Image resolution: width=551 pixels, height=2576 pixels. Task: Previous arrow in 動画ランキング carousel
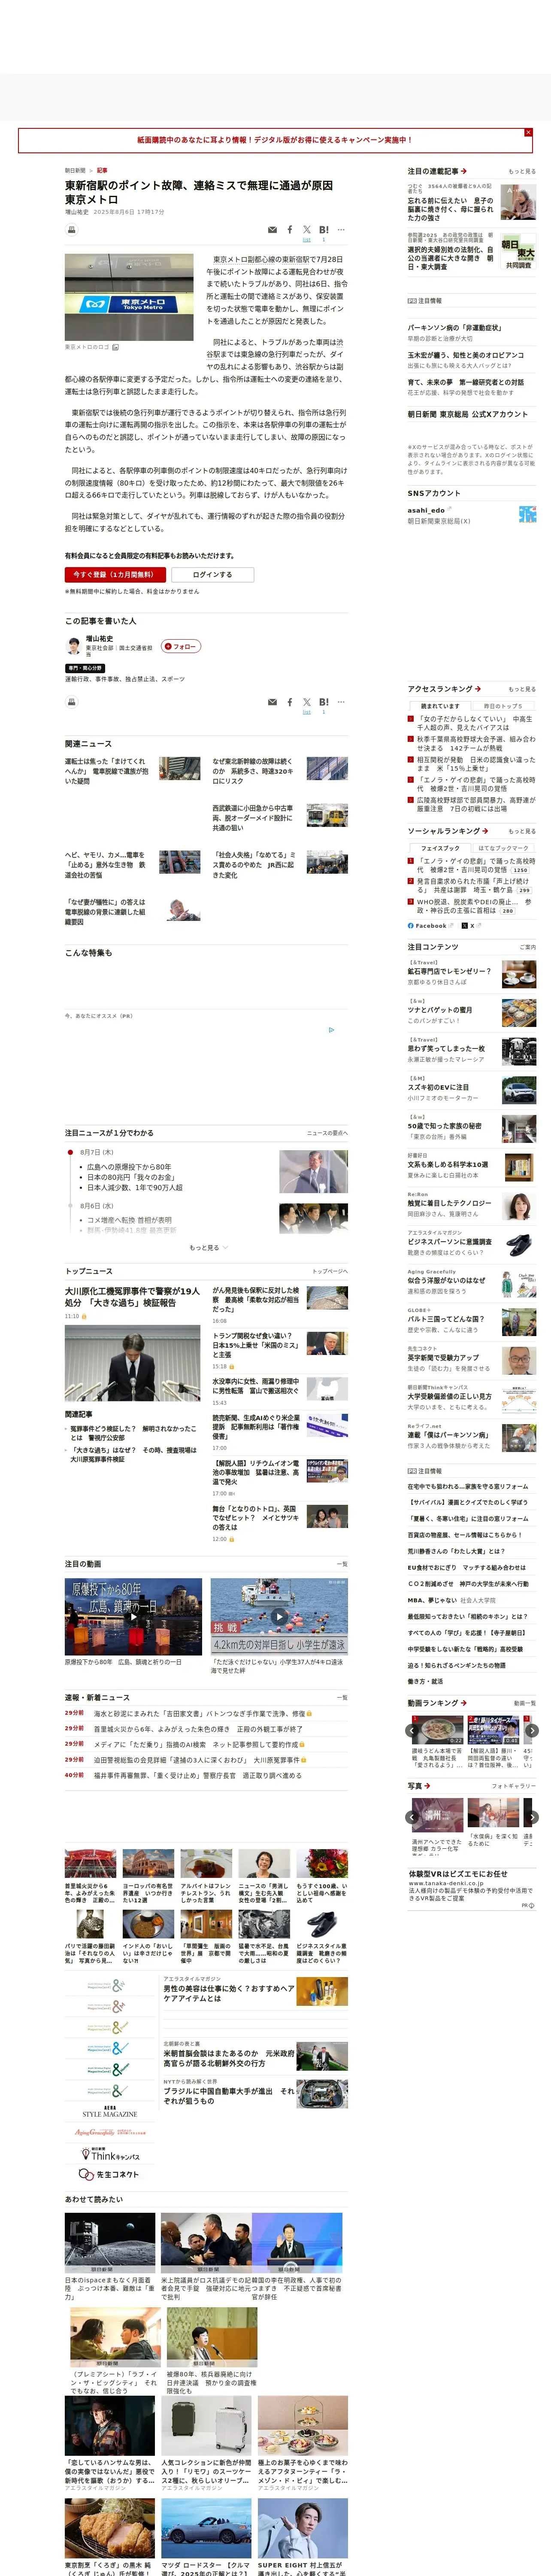pos(412,1730)
